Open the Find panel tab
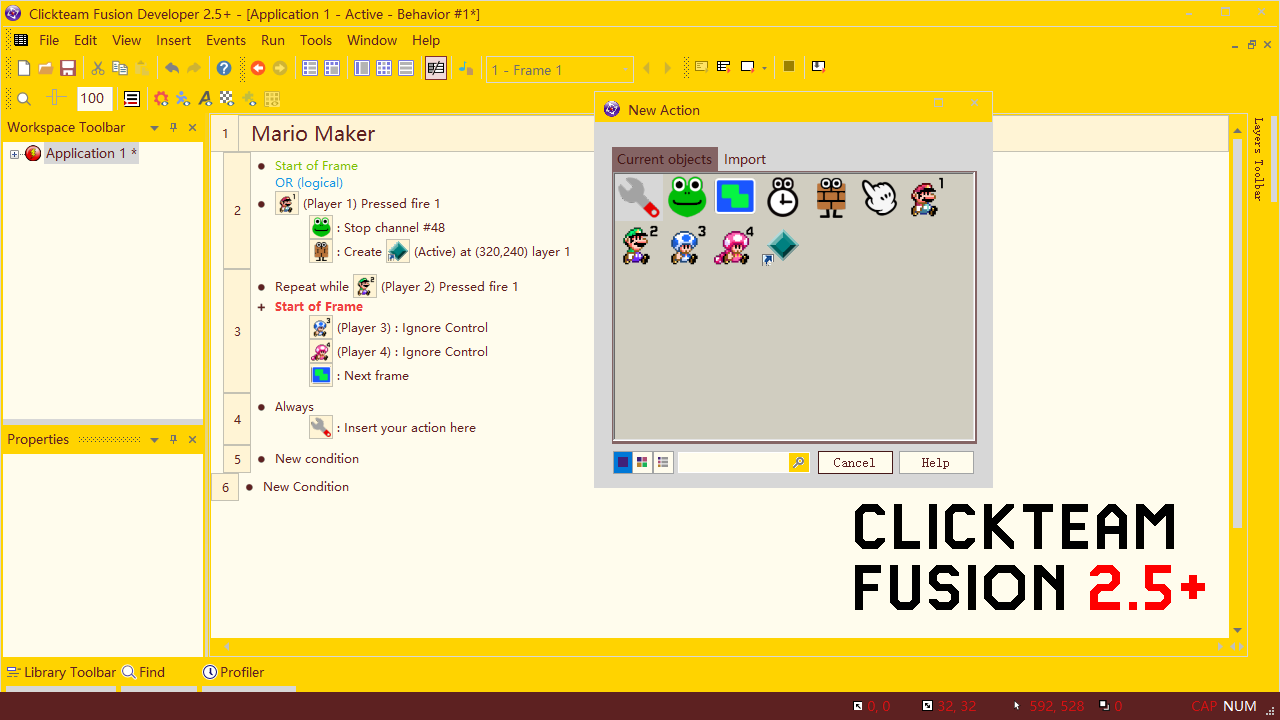The image size is (1280, 720). click(144, 672)
